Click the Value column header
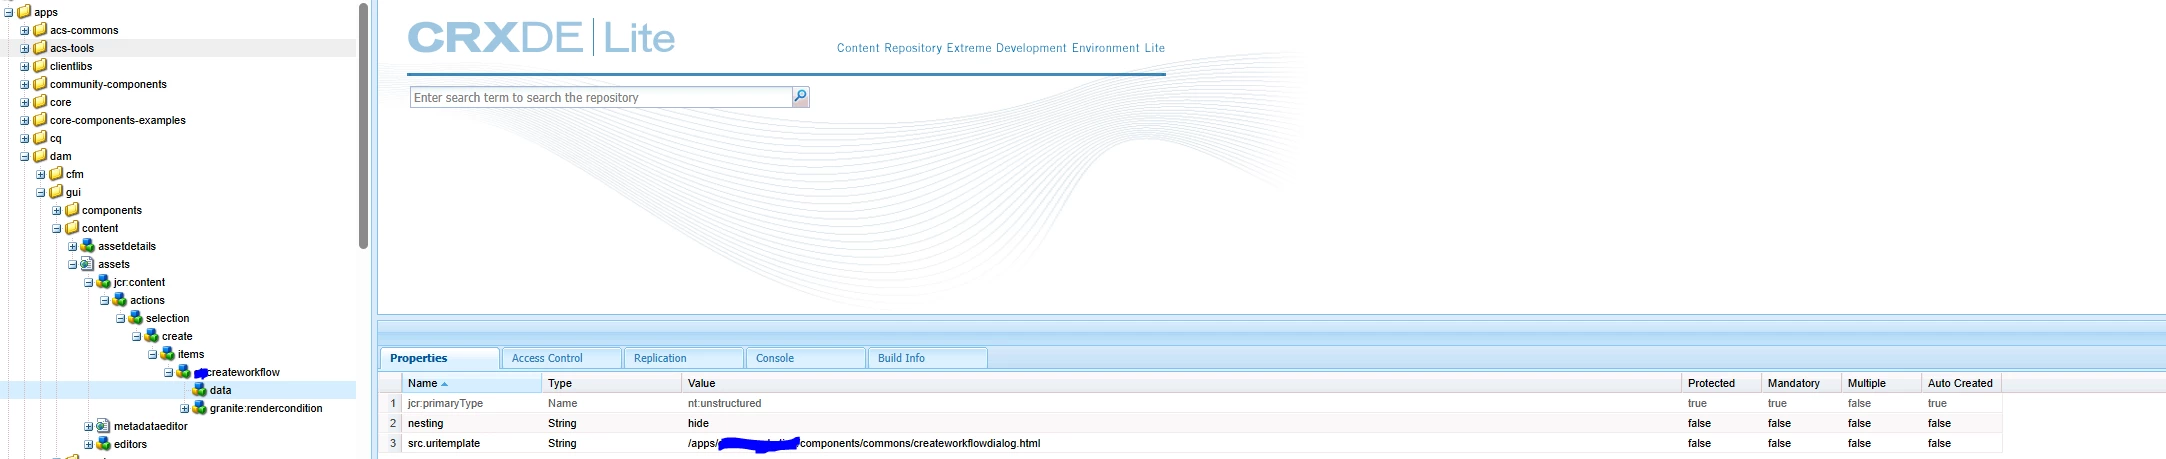Viewport: 2166px width, 459px height. click(x=1181, y=383)
